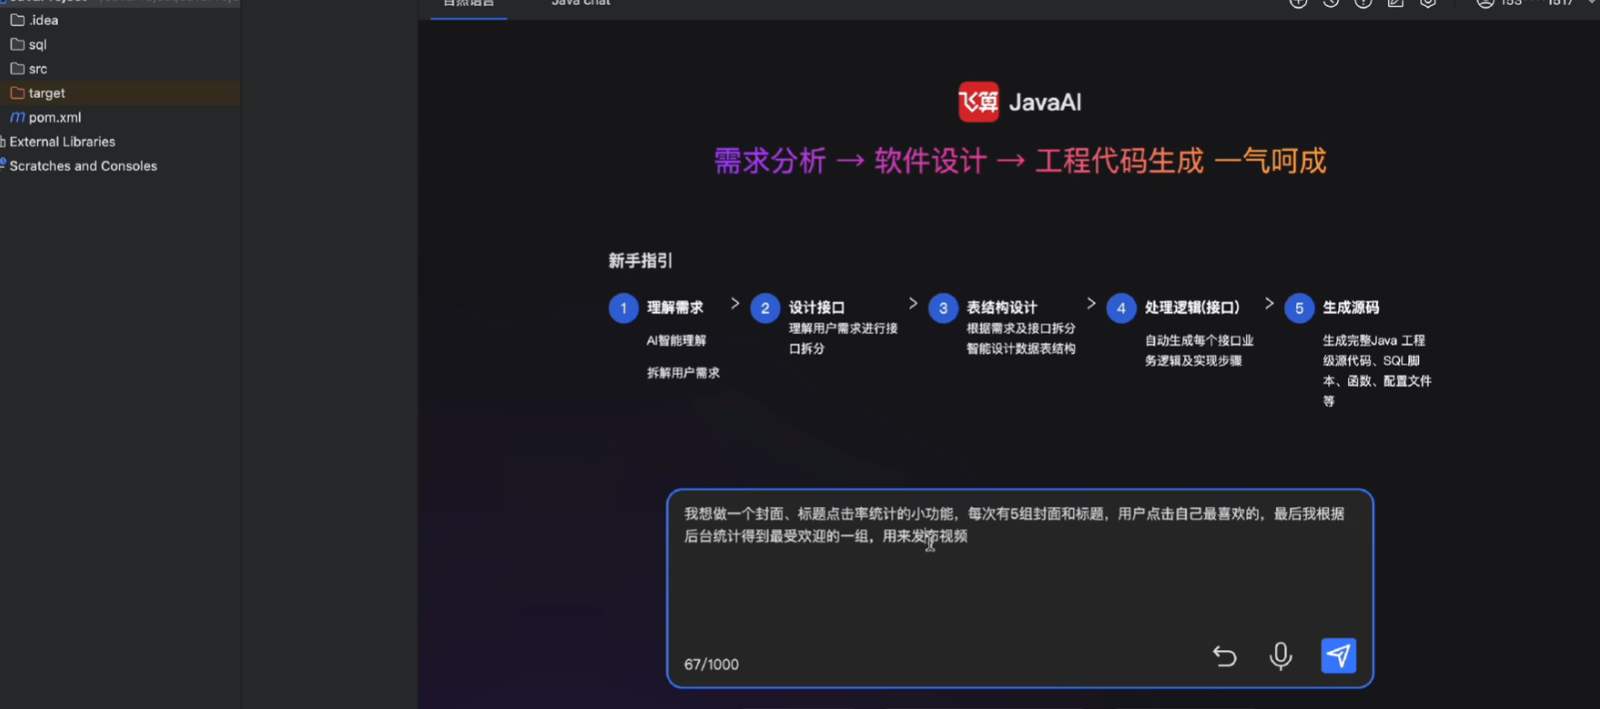Click chevron between 表结构设计 and 处理逻辑(接口)
Viewport: 1600px width, 709px height.
[x=1091, y=303]
